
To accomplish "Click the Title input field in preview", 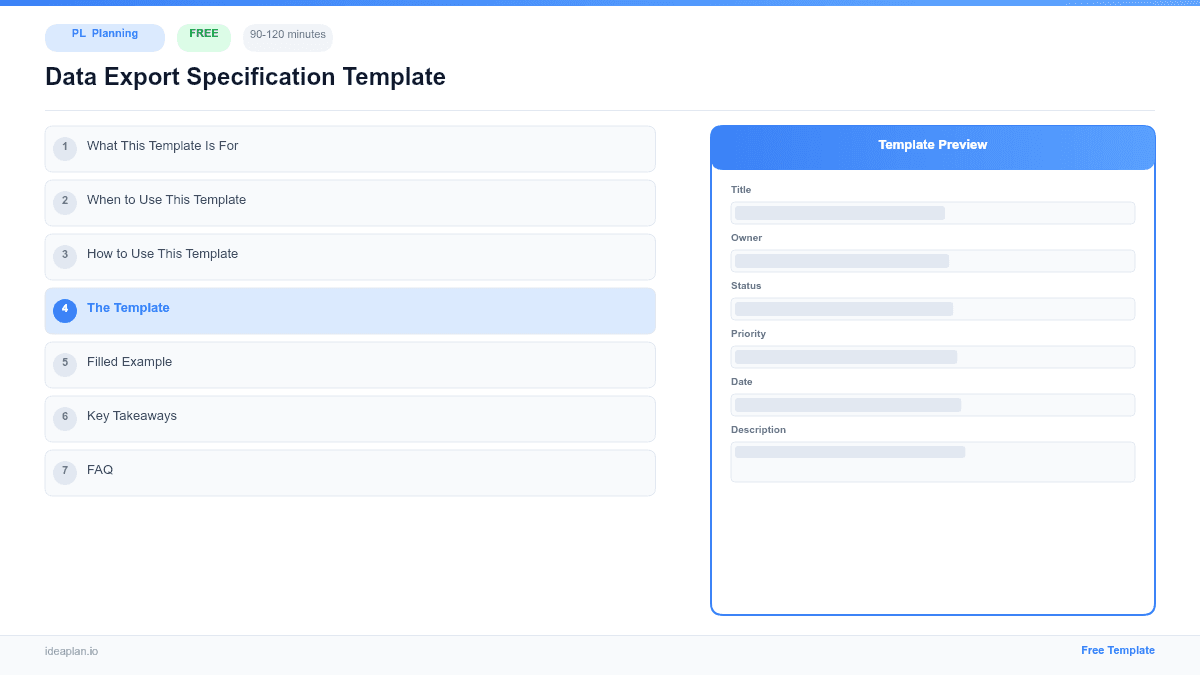I will [932, 212].
